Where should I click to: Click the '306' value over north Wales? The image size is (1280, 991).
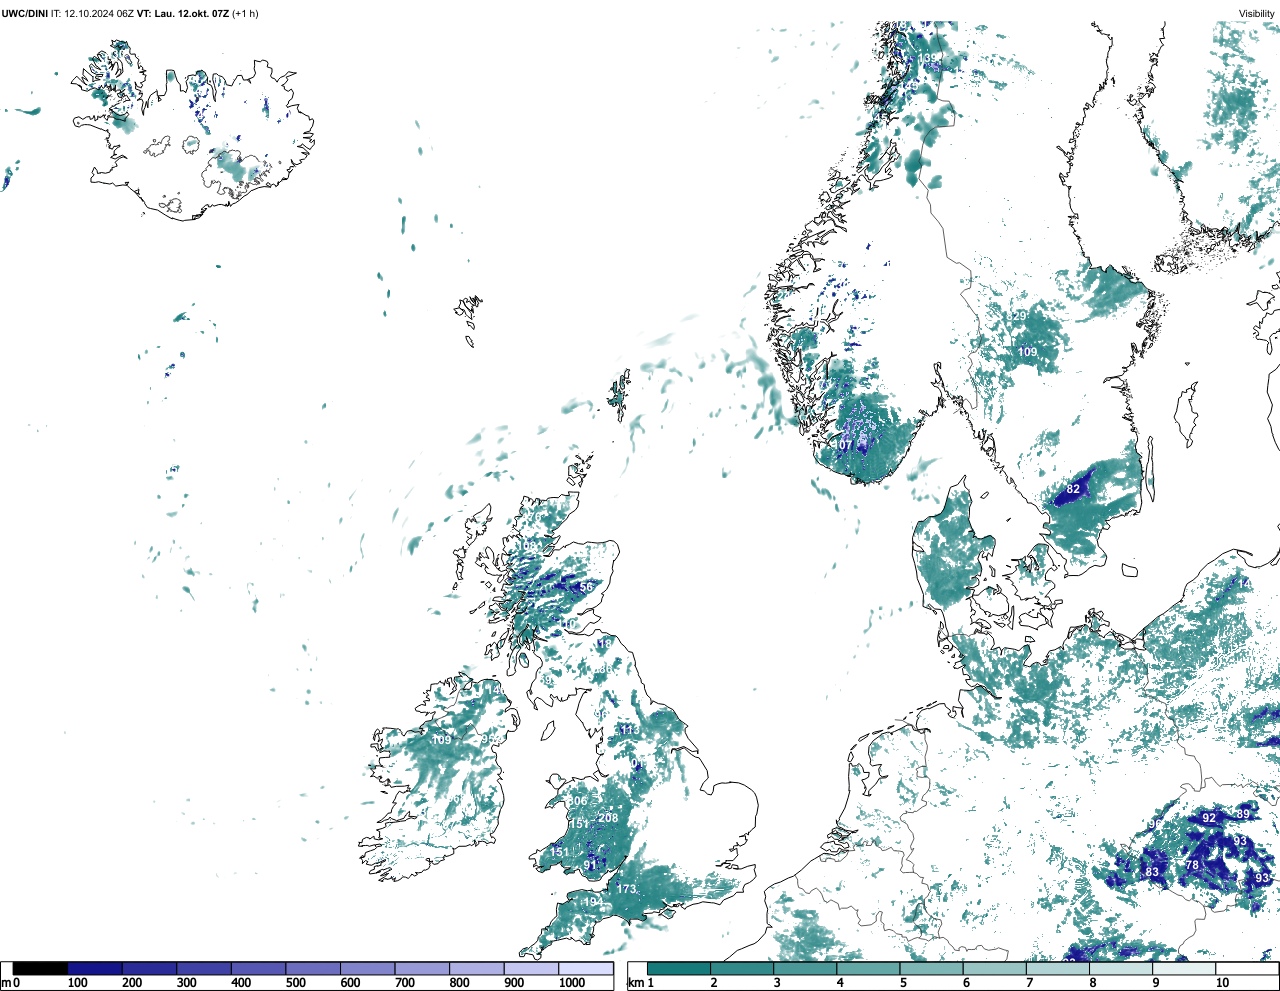[x=578, y=801]
